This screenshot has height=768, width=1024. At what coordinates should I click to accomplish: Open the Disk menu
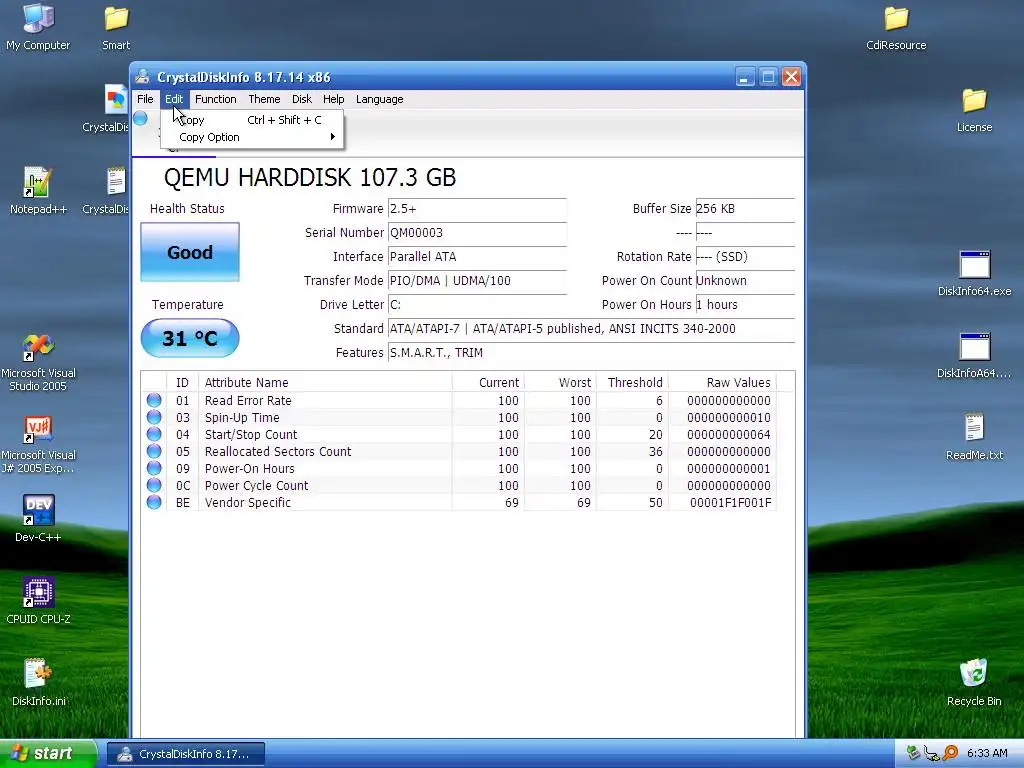pyautogui.click(x=302, y=99)
